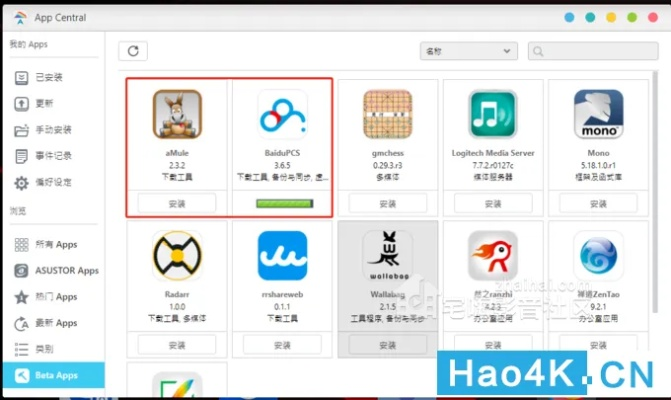Image resolution: width=671 pixels, height=400 pixels.
Task: Click the preferences gear icon
Action: (x=21, y=183)
